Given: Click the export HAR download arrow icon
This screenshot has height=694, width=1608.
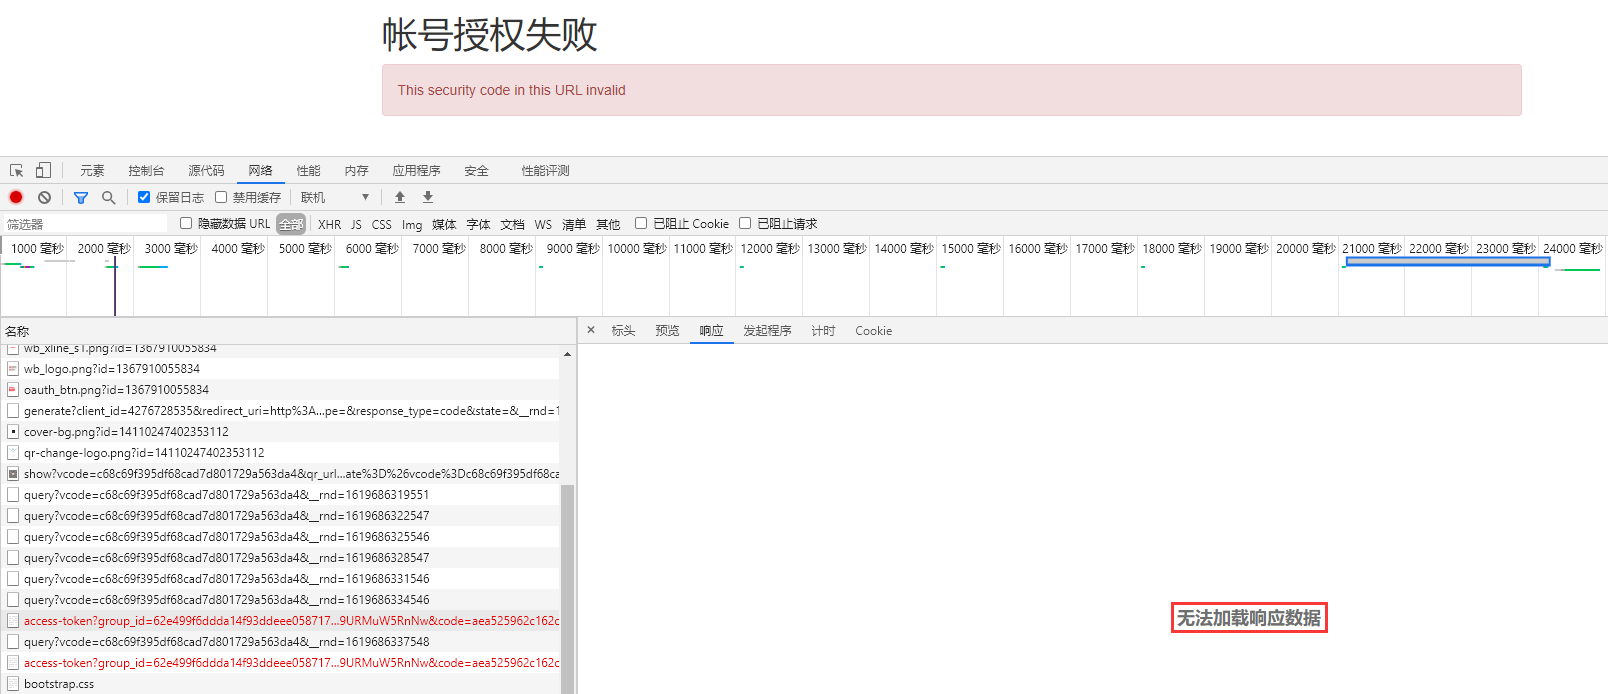Looking at the screenshot, I should point(428,197).
